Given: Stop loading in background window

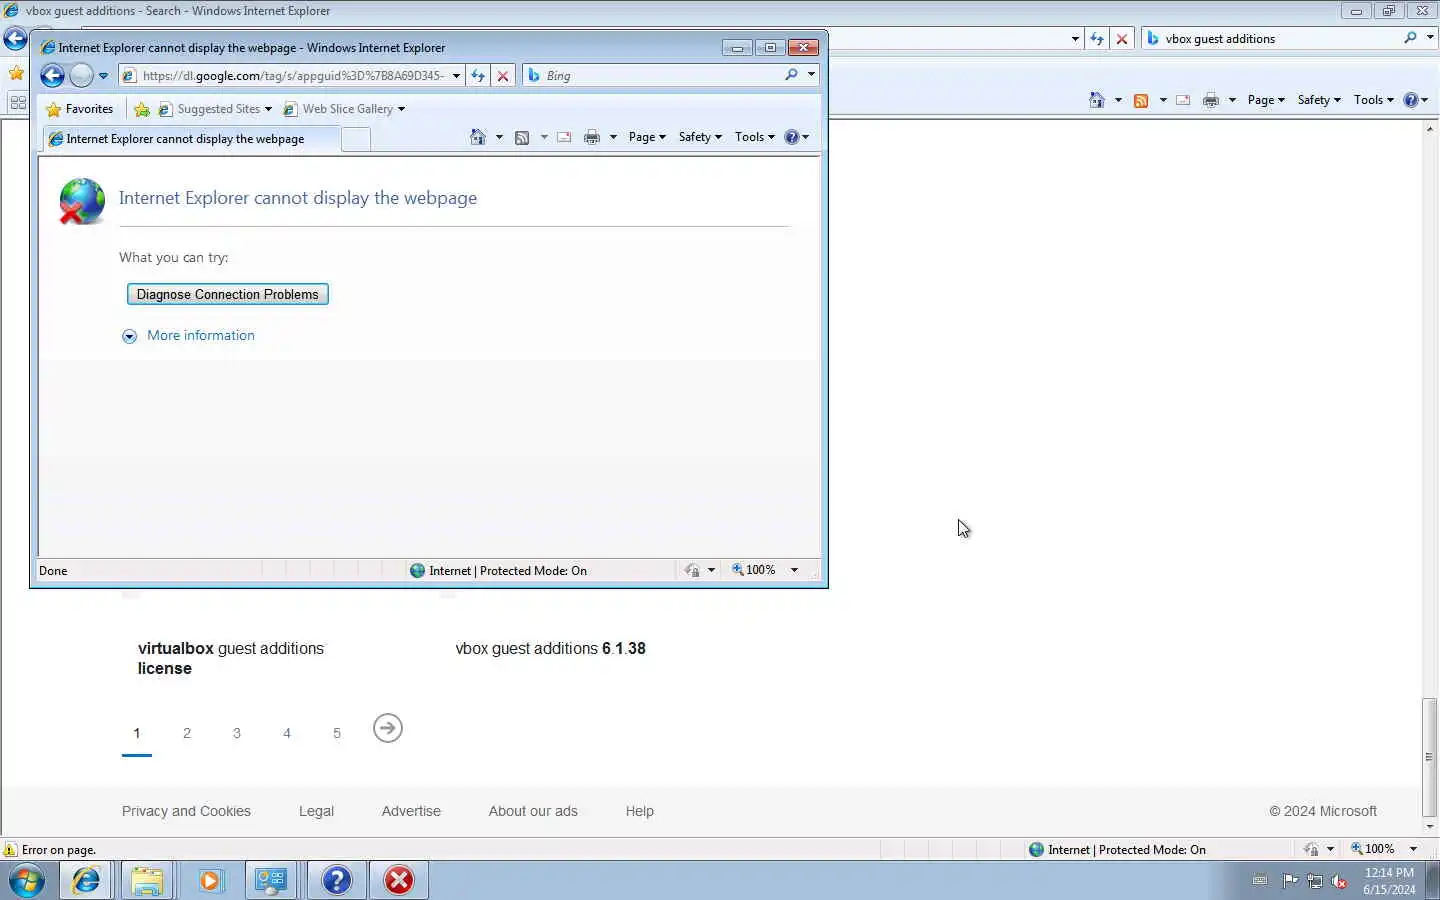Looking at the screenshot, I should (1122, 39).
